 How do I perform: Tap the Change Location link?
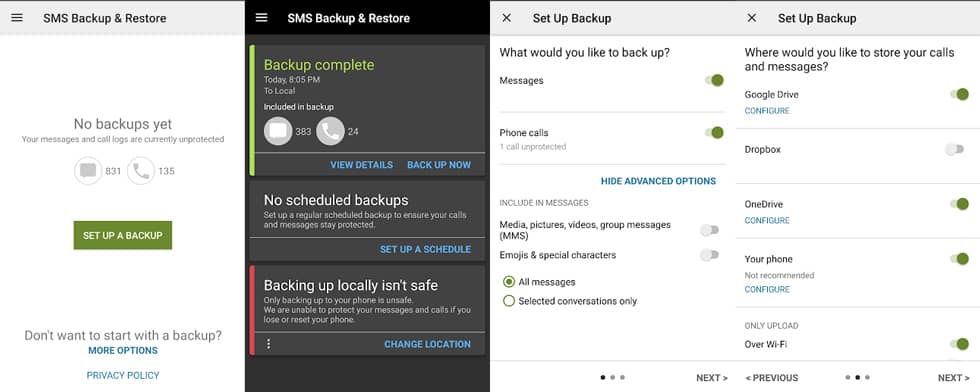pos(428,344)
